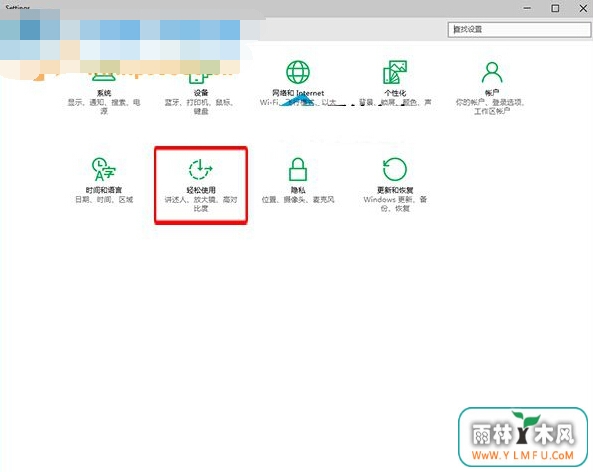The width and height of the screenshot is (593, 472).
Task: Click the partially hidden Devices icon
Action: [198, 78]
